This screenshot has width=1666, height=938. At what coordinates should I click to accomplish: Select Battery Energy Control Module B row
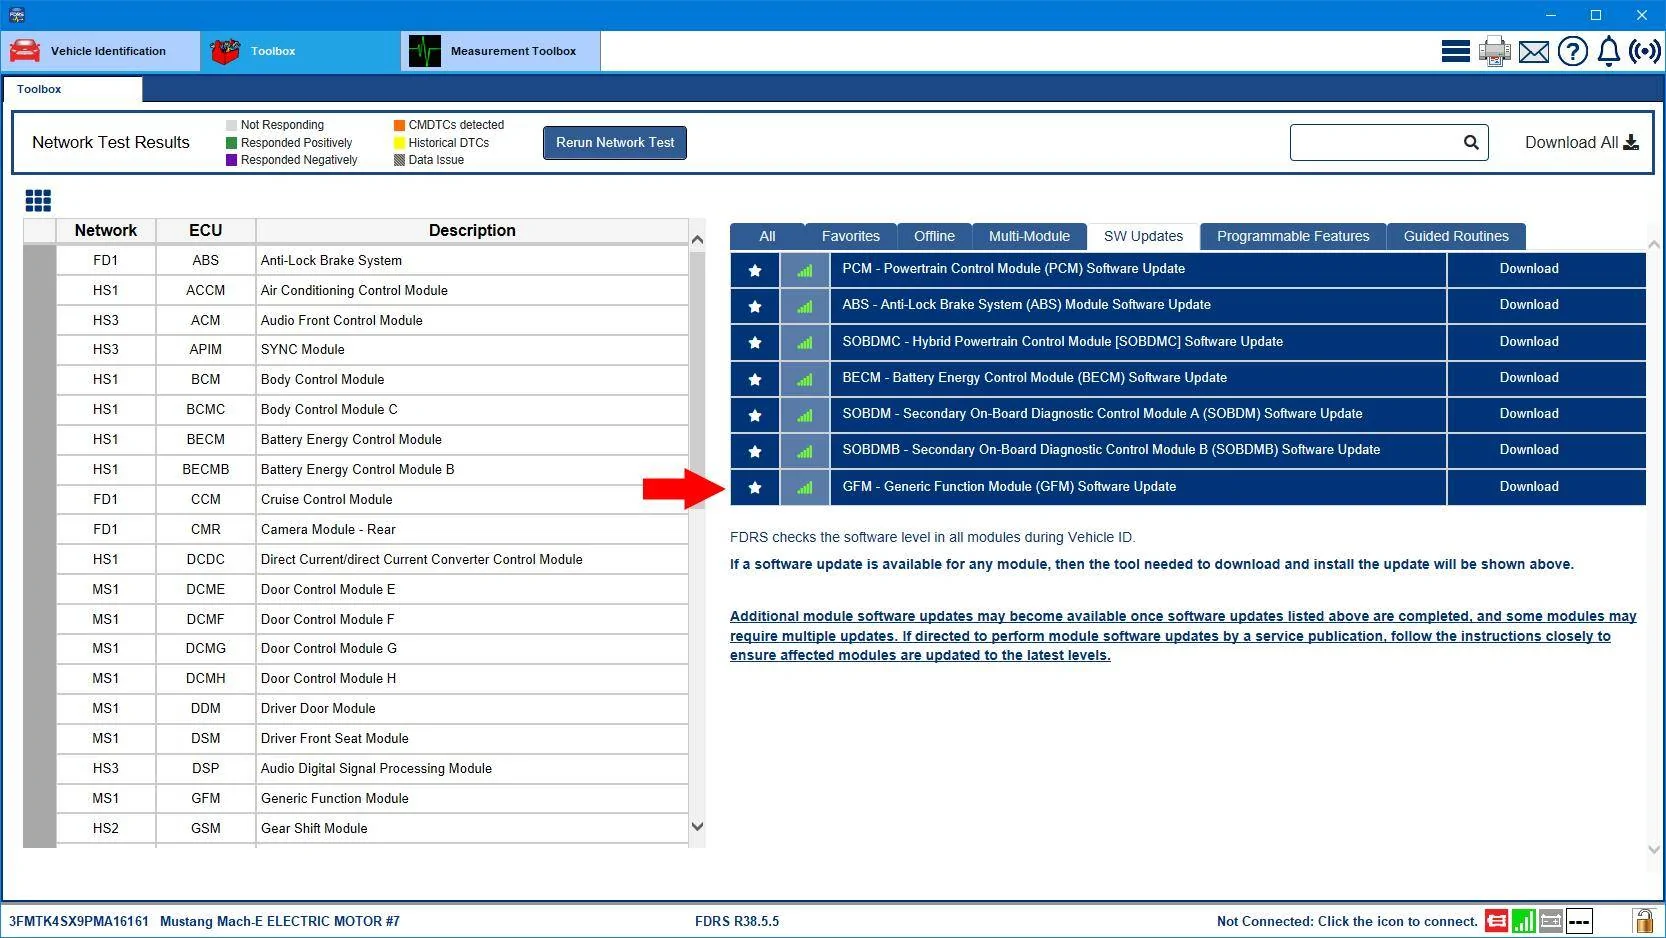[372, 470]
